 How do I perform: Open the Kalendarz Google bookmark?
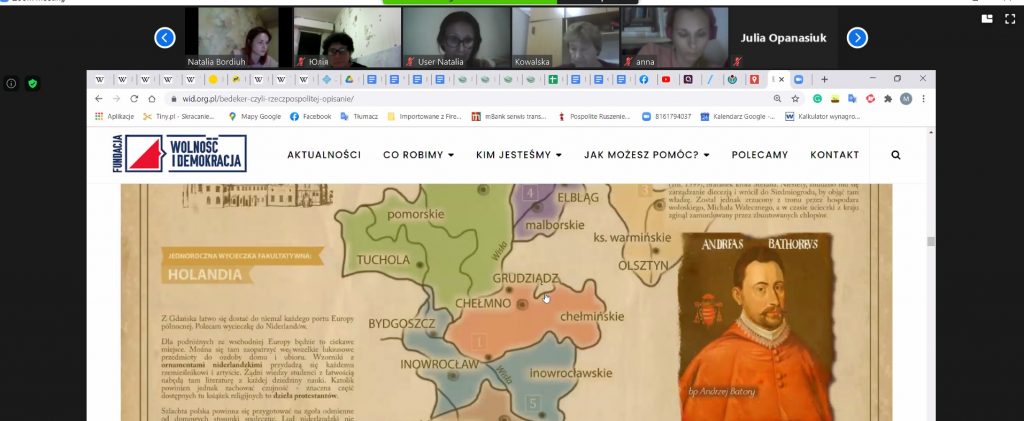coord(737,116)
